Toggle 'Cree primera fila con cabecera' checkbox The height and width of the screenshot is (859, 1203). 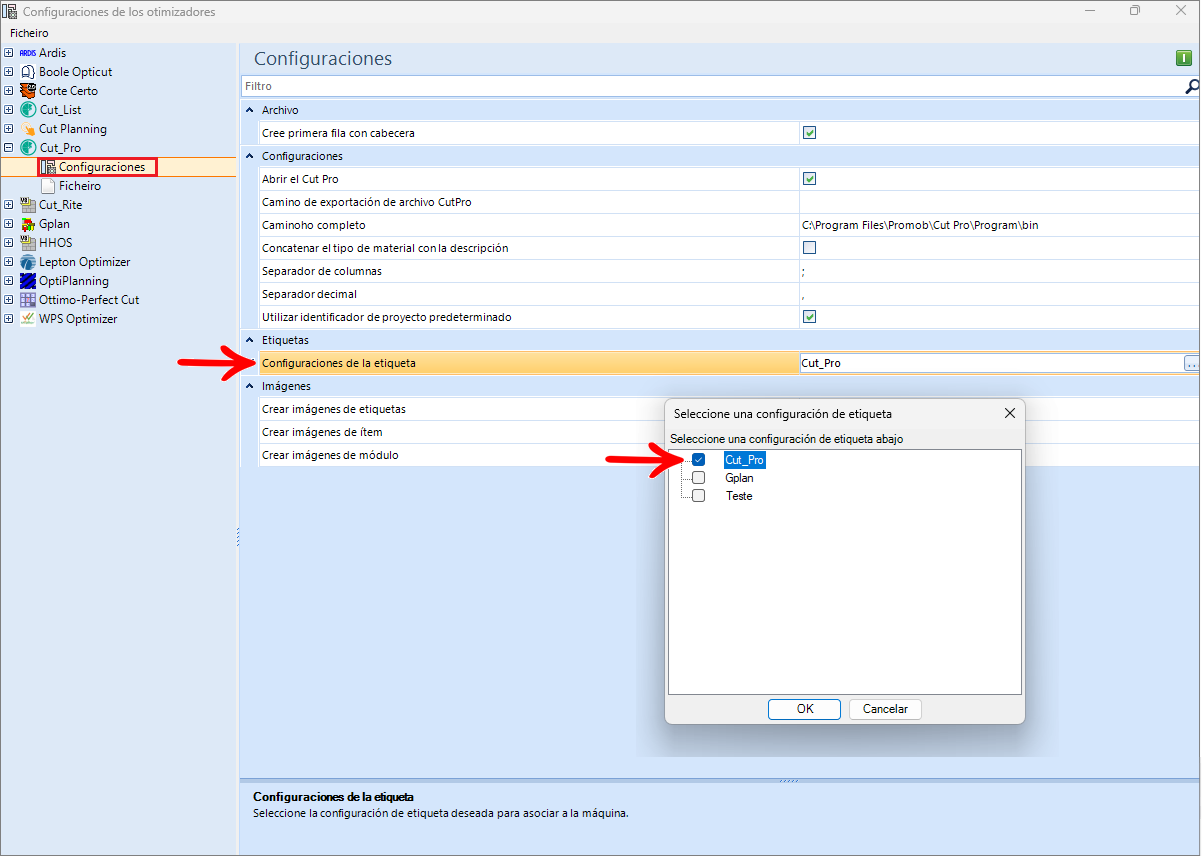point(810,133)
